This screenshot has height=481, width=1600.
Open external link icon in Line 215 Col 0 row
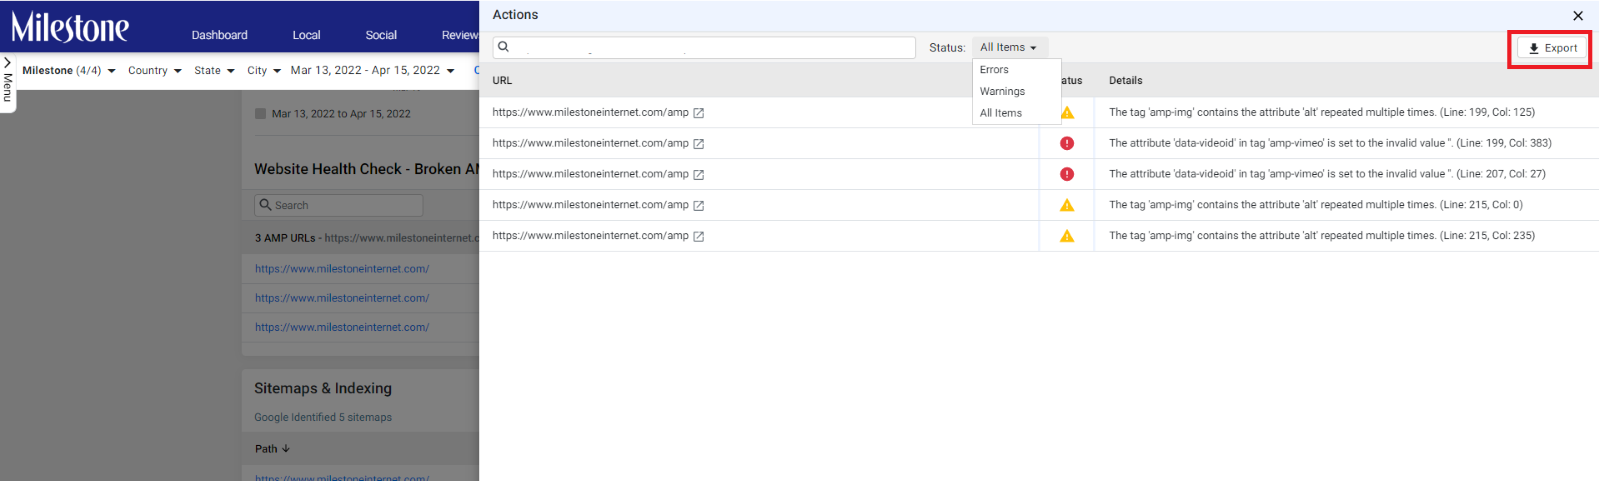coord(699,206)
